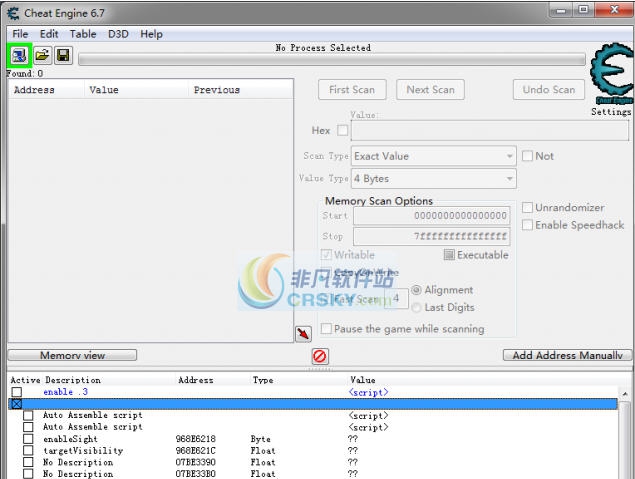This screenshot has height=479, width=635.
Task: Click the Cheat Engine title bar icon
Action: [12, 11]
